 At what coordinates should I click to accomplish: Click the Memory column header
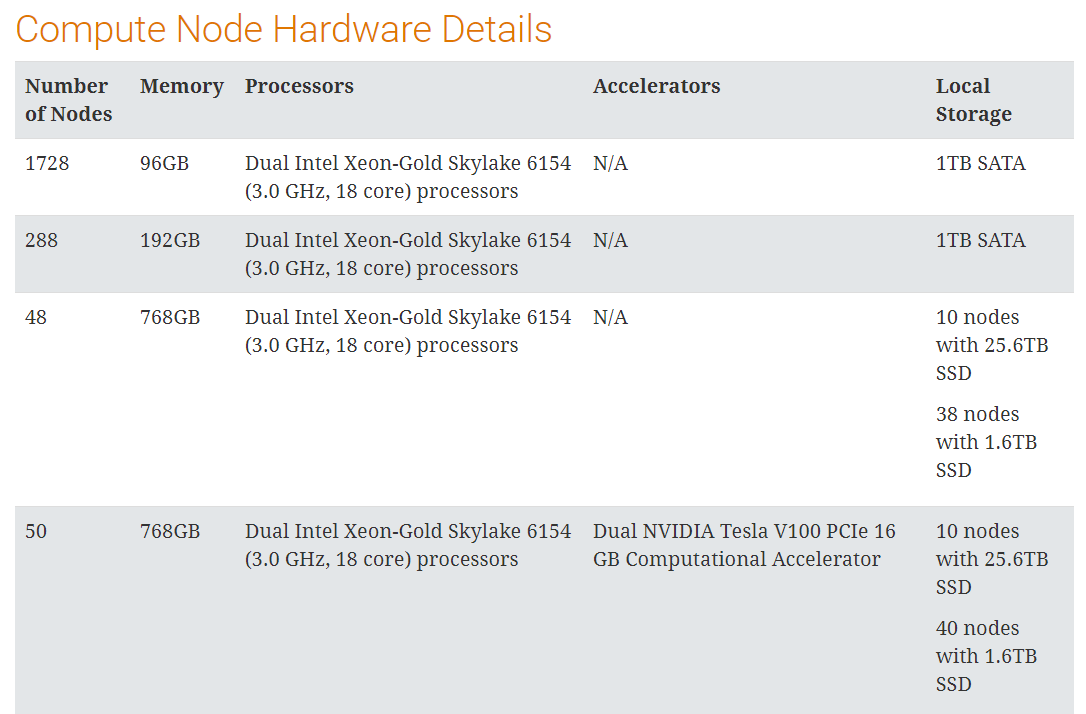click(182, 87)
